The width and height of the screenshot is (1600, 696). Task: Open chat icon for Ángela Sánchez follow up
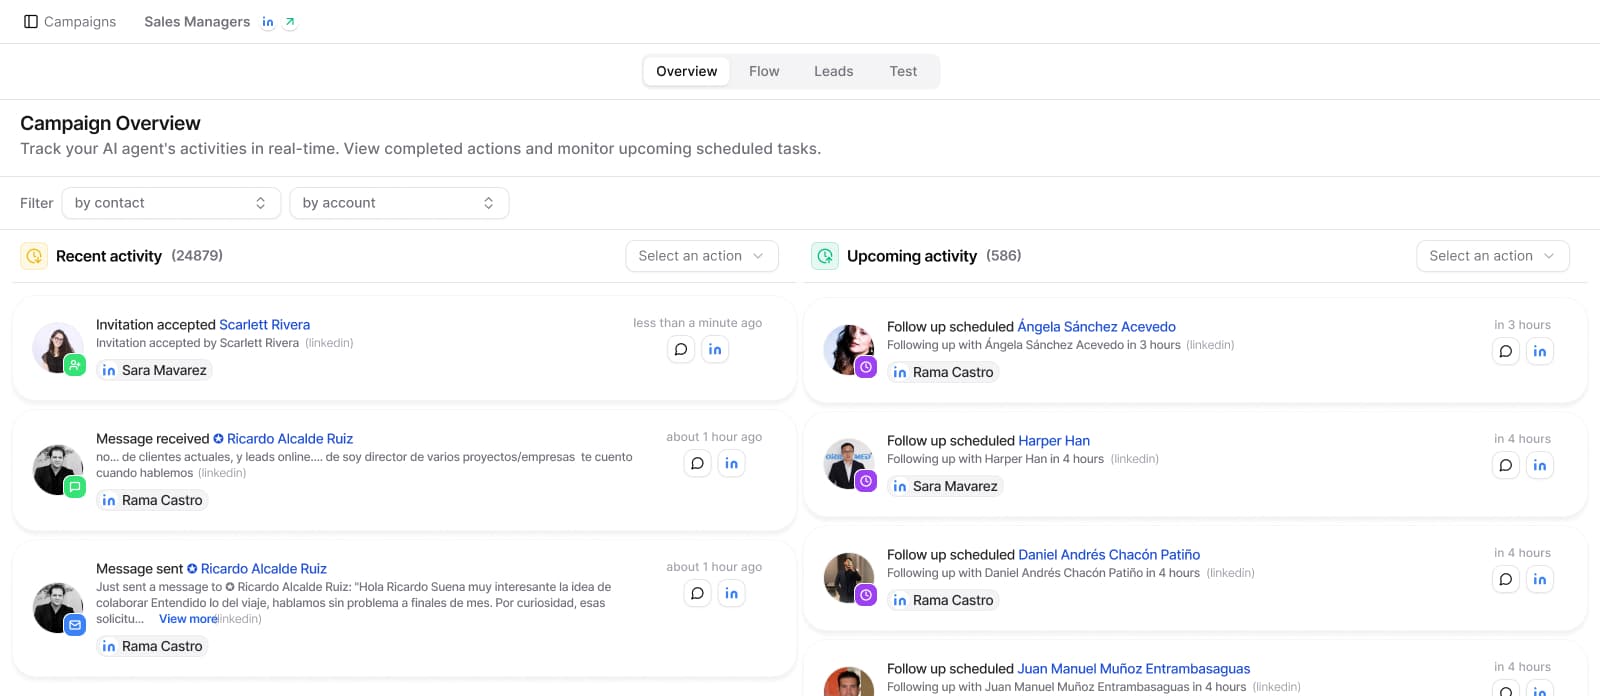(x=1506, y=351)
